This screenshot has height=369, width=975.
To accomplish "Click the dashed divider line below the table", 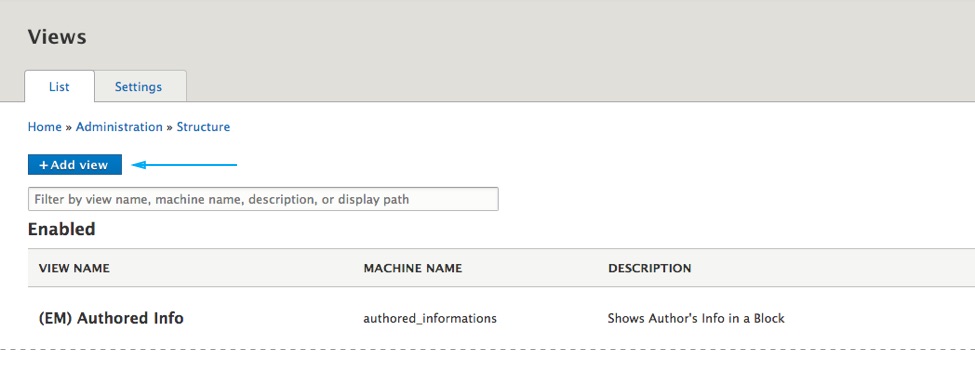I will [x=488, y=350].
